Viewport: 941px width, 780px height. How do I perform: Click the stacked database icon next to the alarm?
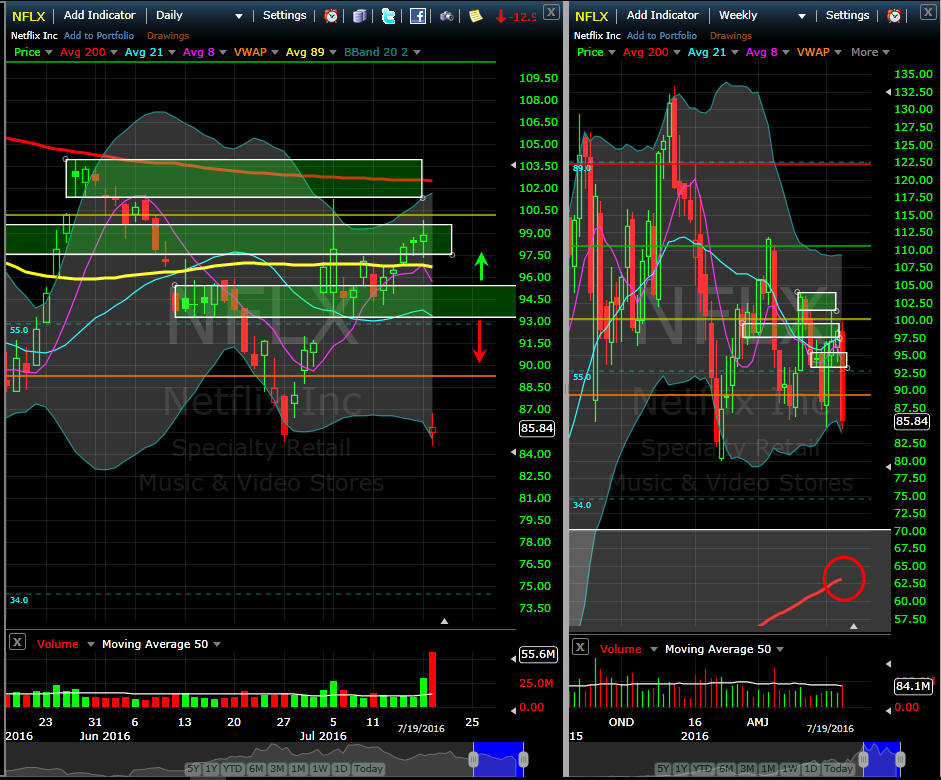point(360,16)
